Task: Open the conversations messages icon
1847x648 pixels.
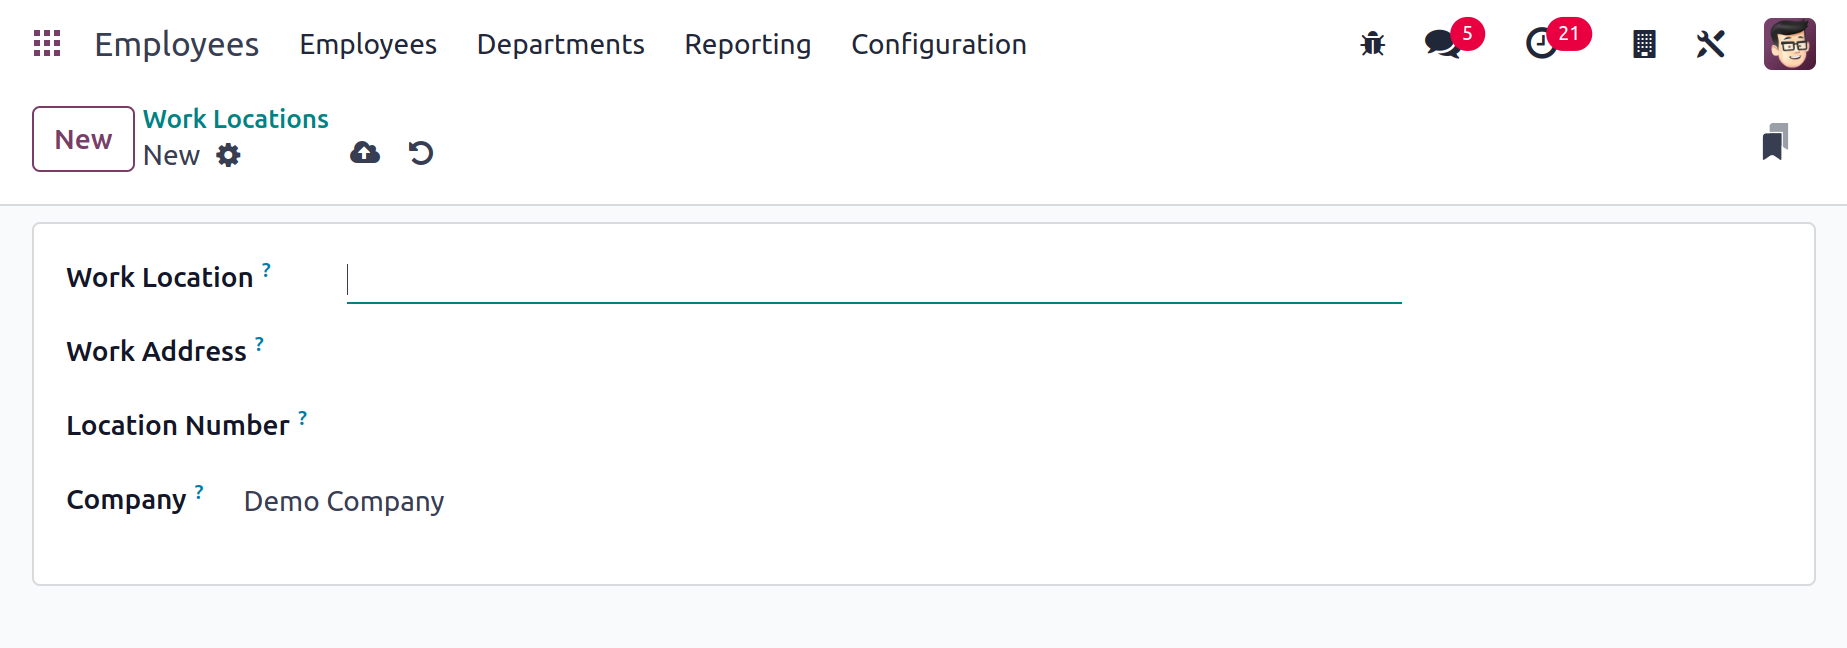Action: click(1443, 44)
